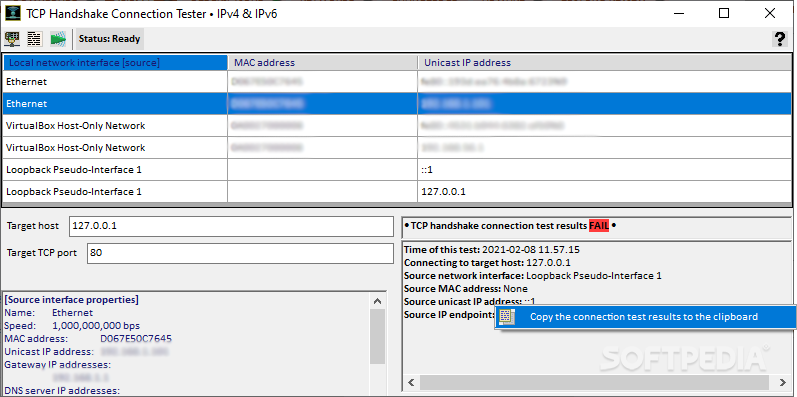Click the ::1 unicast IP cell
The width and height of the screenshot is (797, 397).
tap(605, 170)
